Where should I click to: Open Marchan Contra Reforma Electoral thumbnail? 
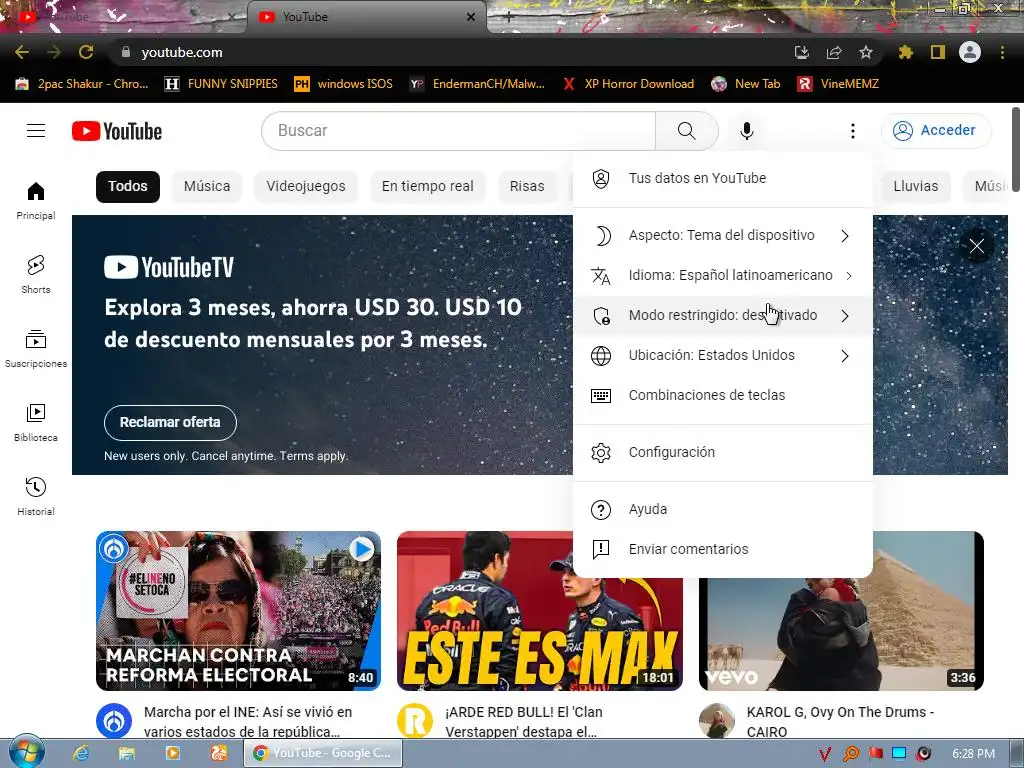pyautogui.click(x=238, y=611)
